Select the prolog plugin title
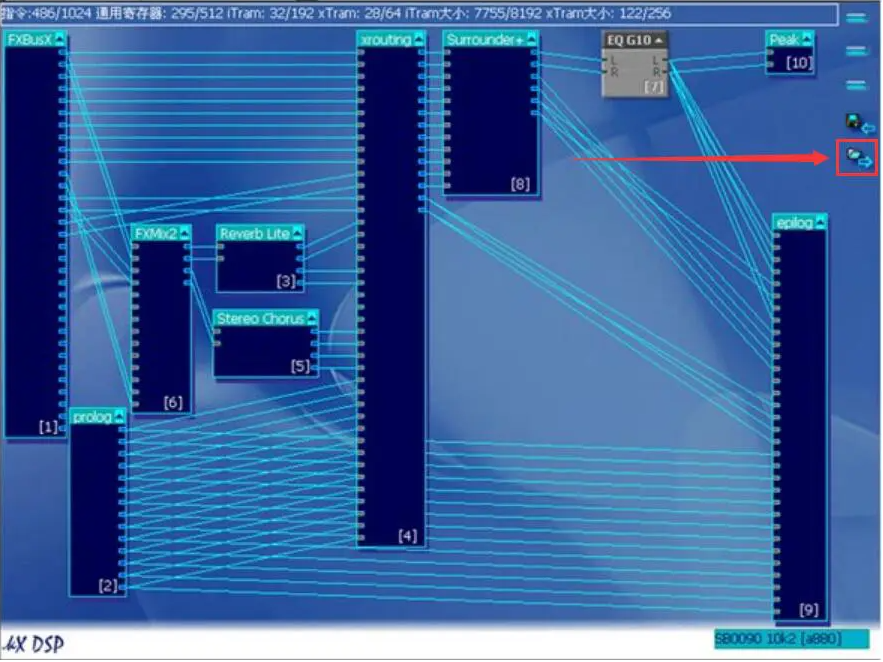The height and width of the screenshot is (662, 883). (x=92, y=417)
